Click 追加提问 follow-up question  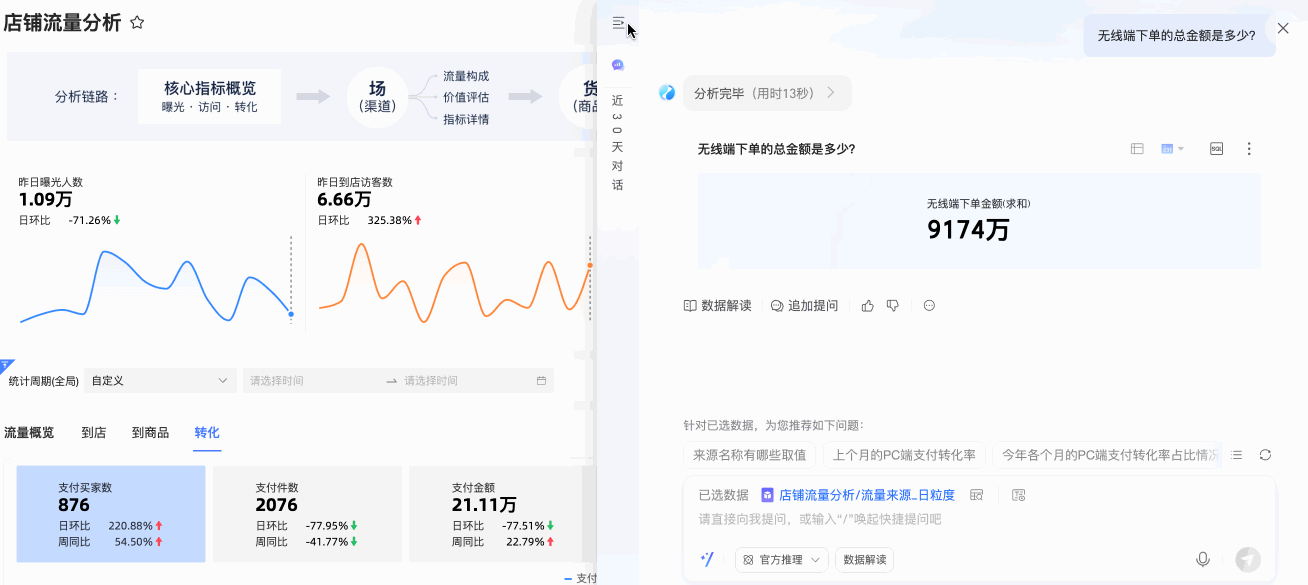[x=804, y=306]
